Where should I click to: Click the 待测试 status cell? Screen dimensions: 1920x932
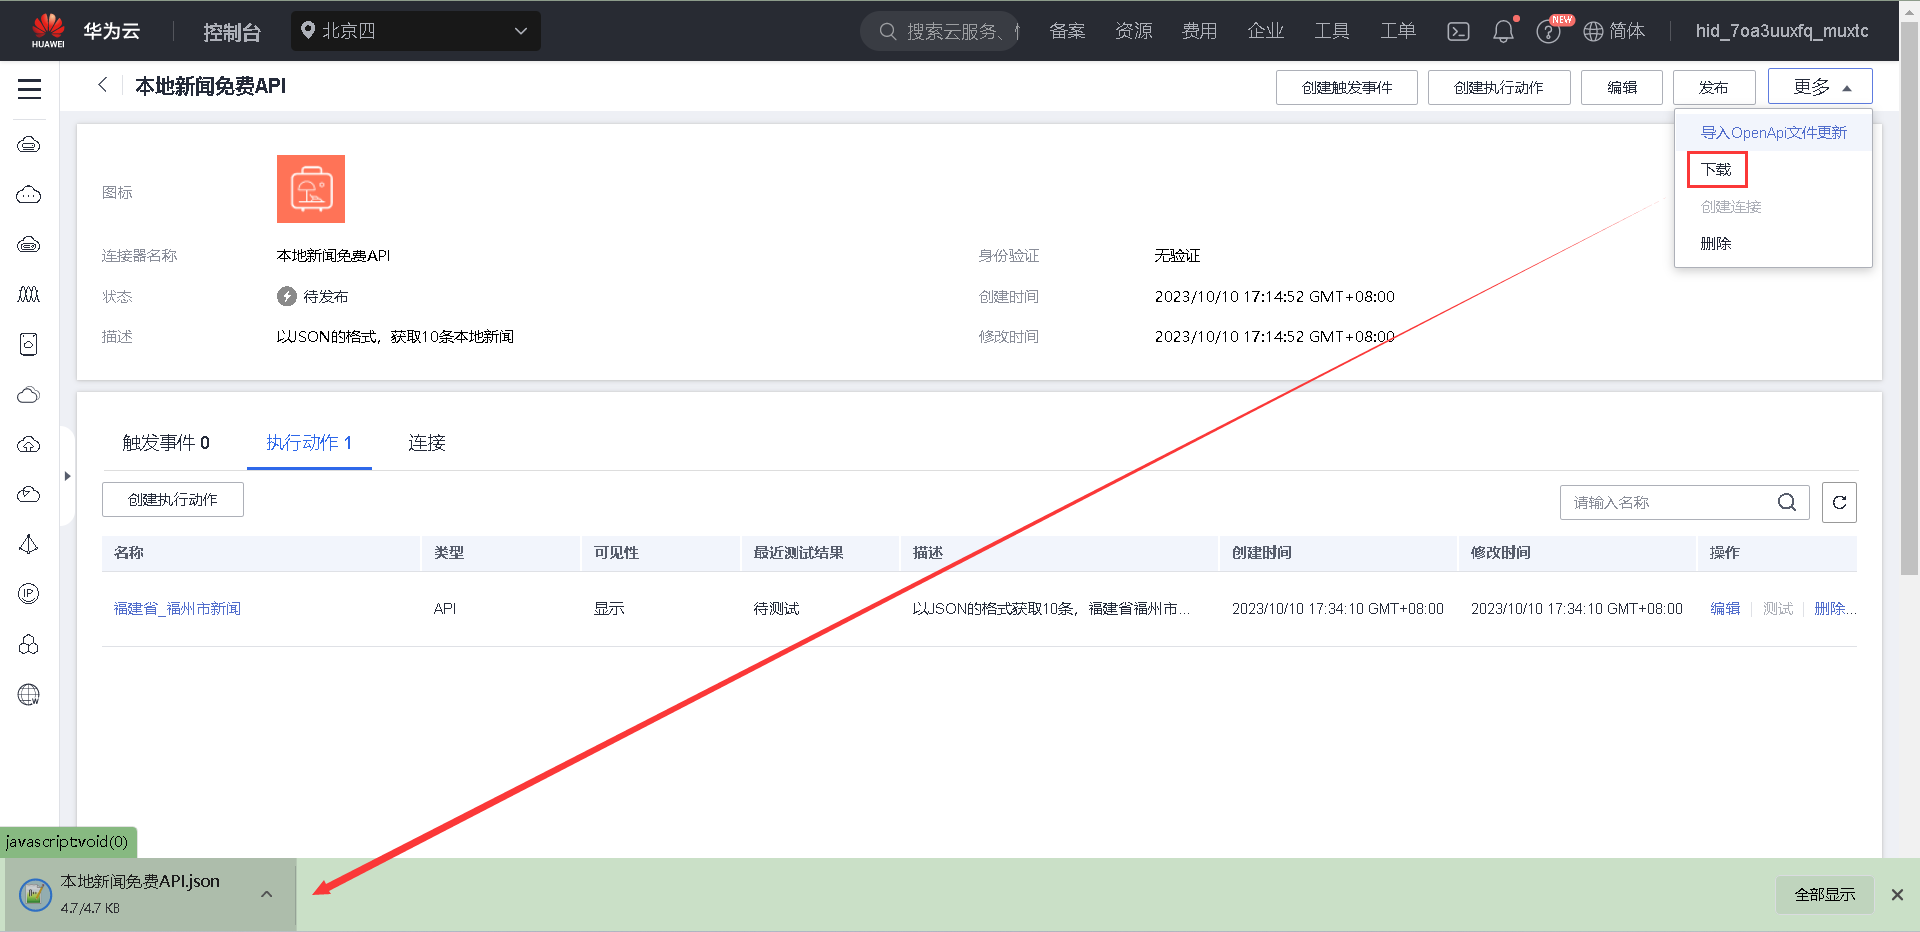click(777, 608)
